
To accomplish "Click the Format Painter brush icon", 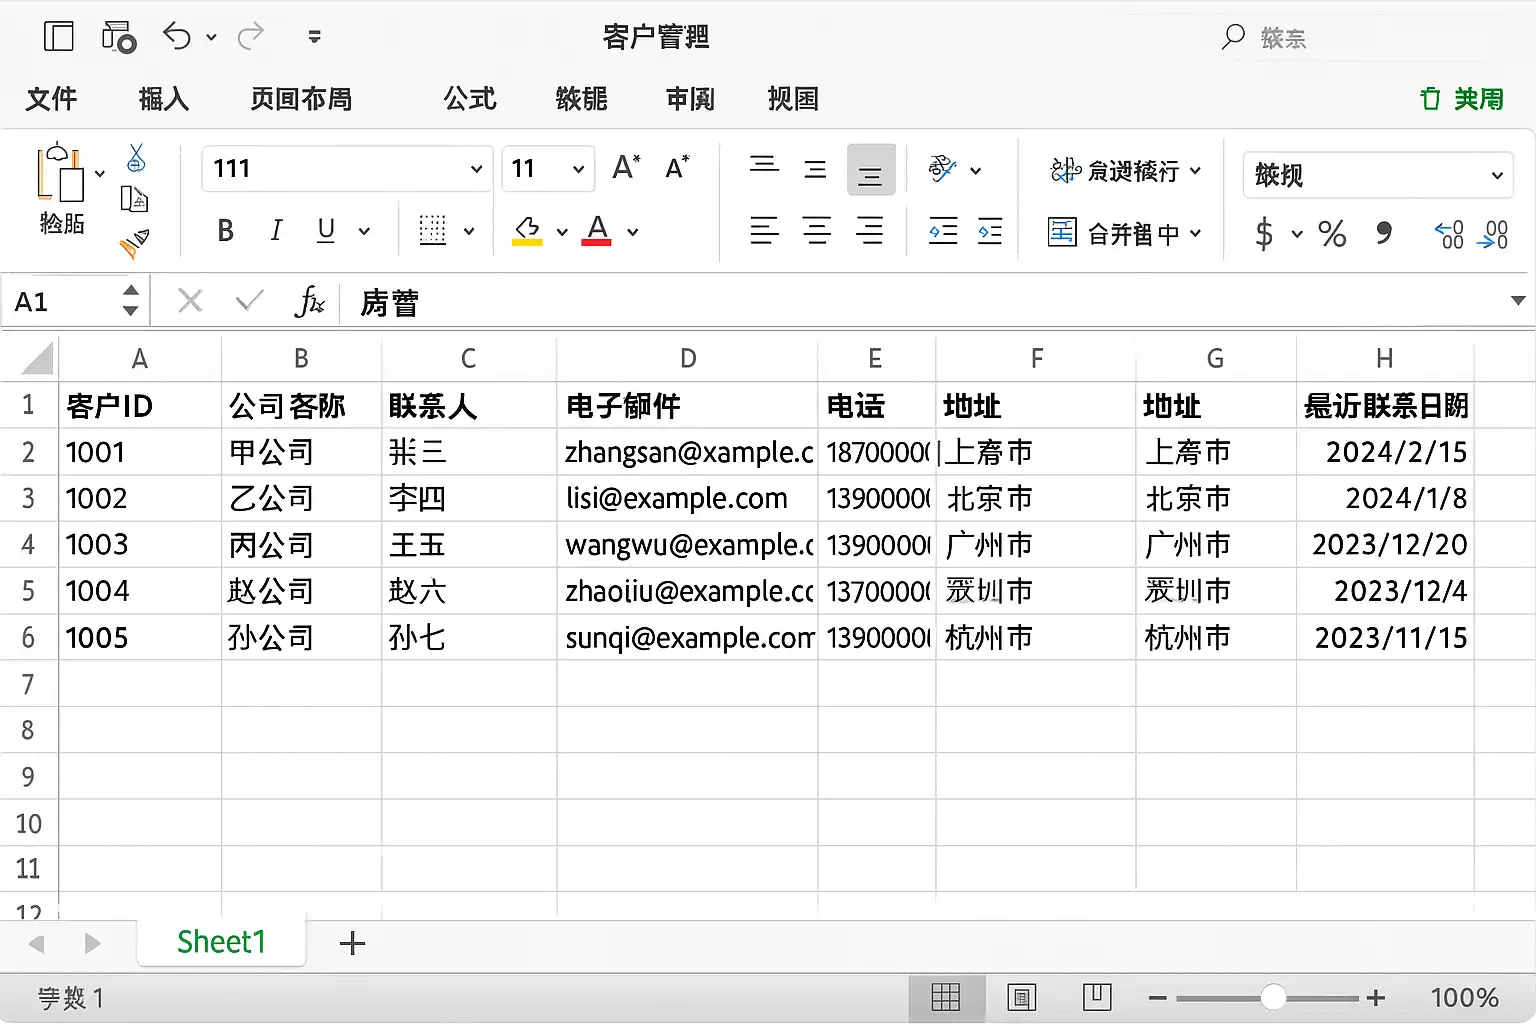I will click(134, 243).
